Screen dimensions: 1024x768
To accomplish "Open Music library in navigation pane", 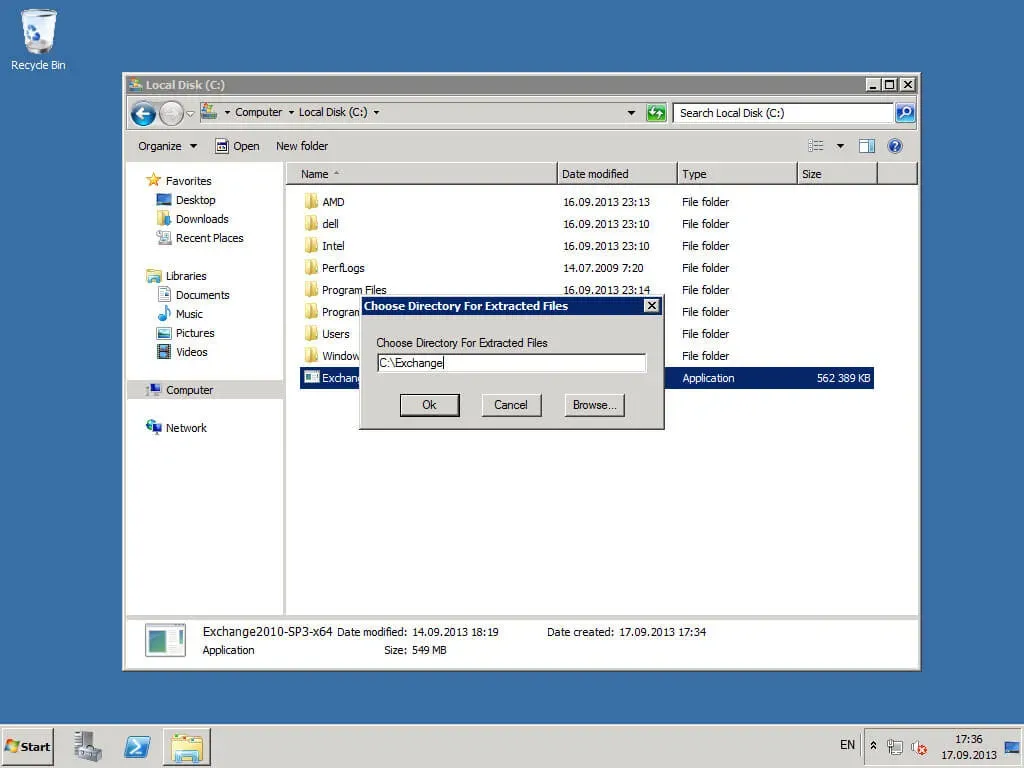I will 189,314.
